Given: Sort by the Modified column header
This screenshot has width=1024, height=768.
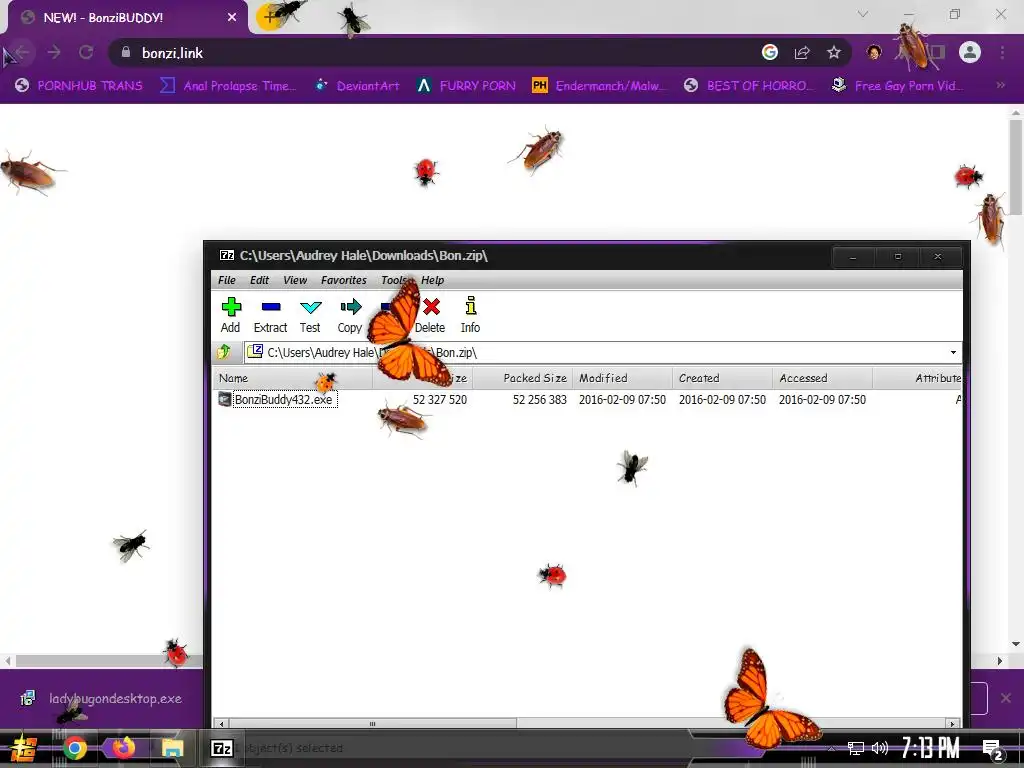Looking at the screenshot, I should tap(622, 378).
